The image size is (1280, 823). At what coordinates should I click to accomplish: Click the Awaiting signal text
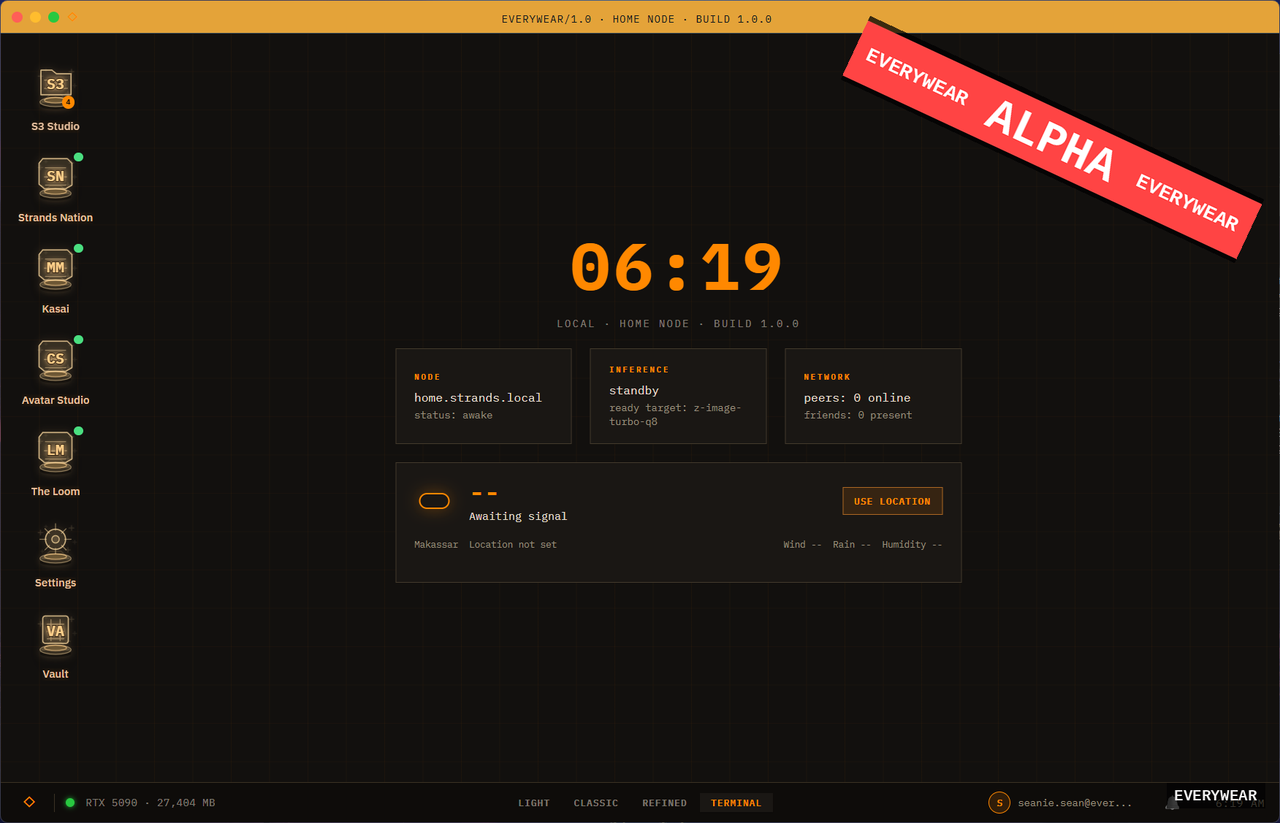pos(518,517)
